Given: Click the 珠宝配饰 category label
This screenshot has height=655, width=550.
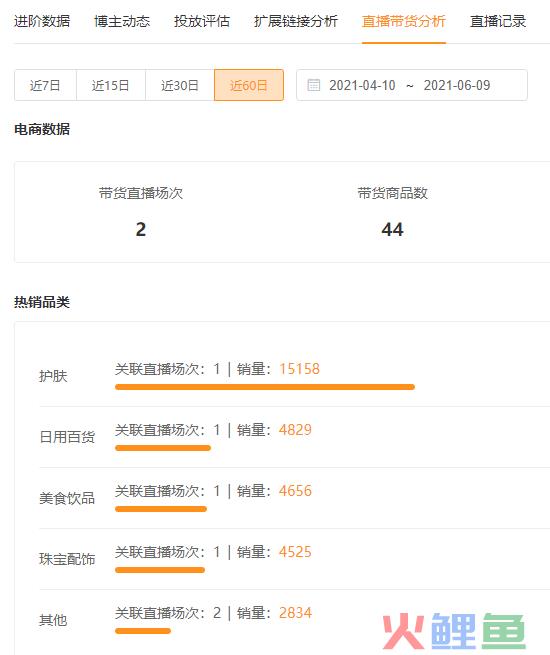Looking at the screenshot, I should tap(67, 559).
